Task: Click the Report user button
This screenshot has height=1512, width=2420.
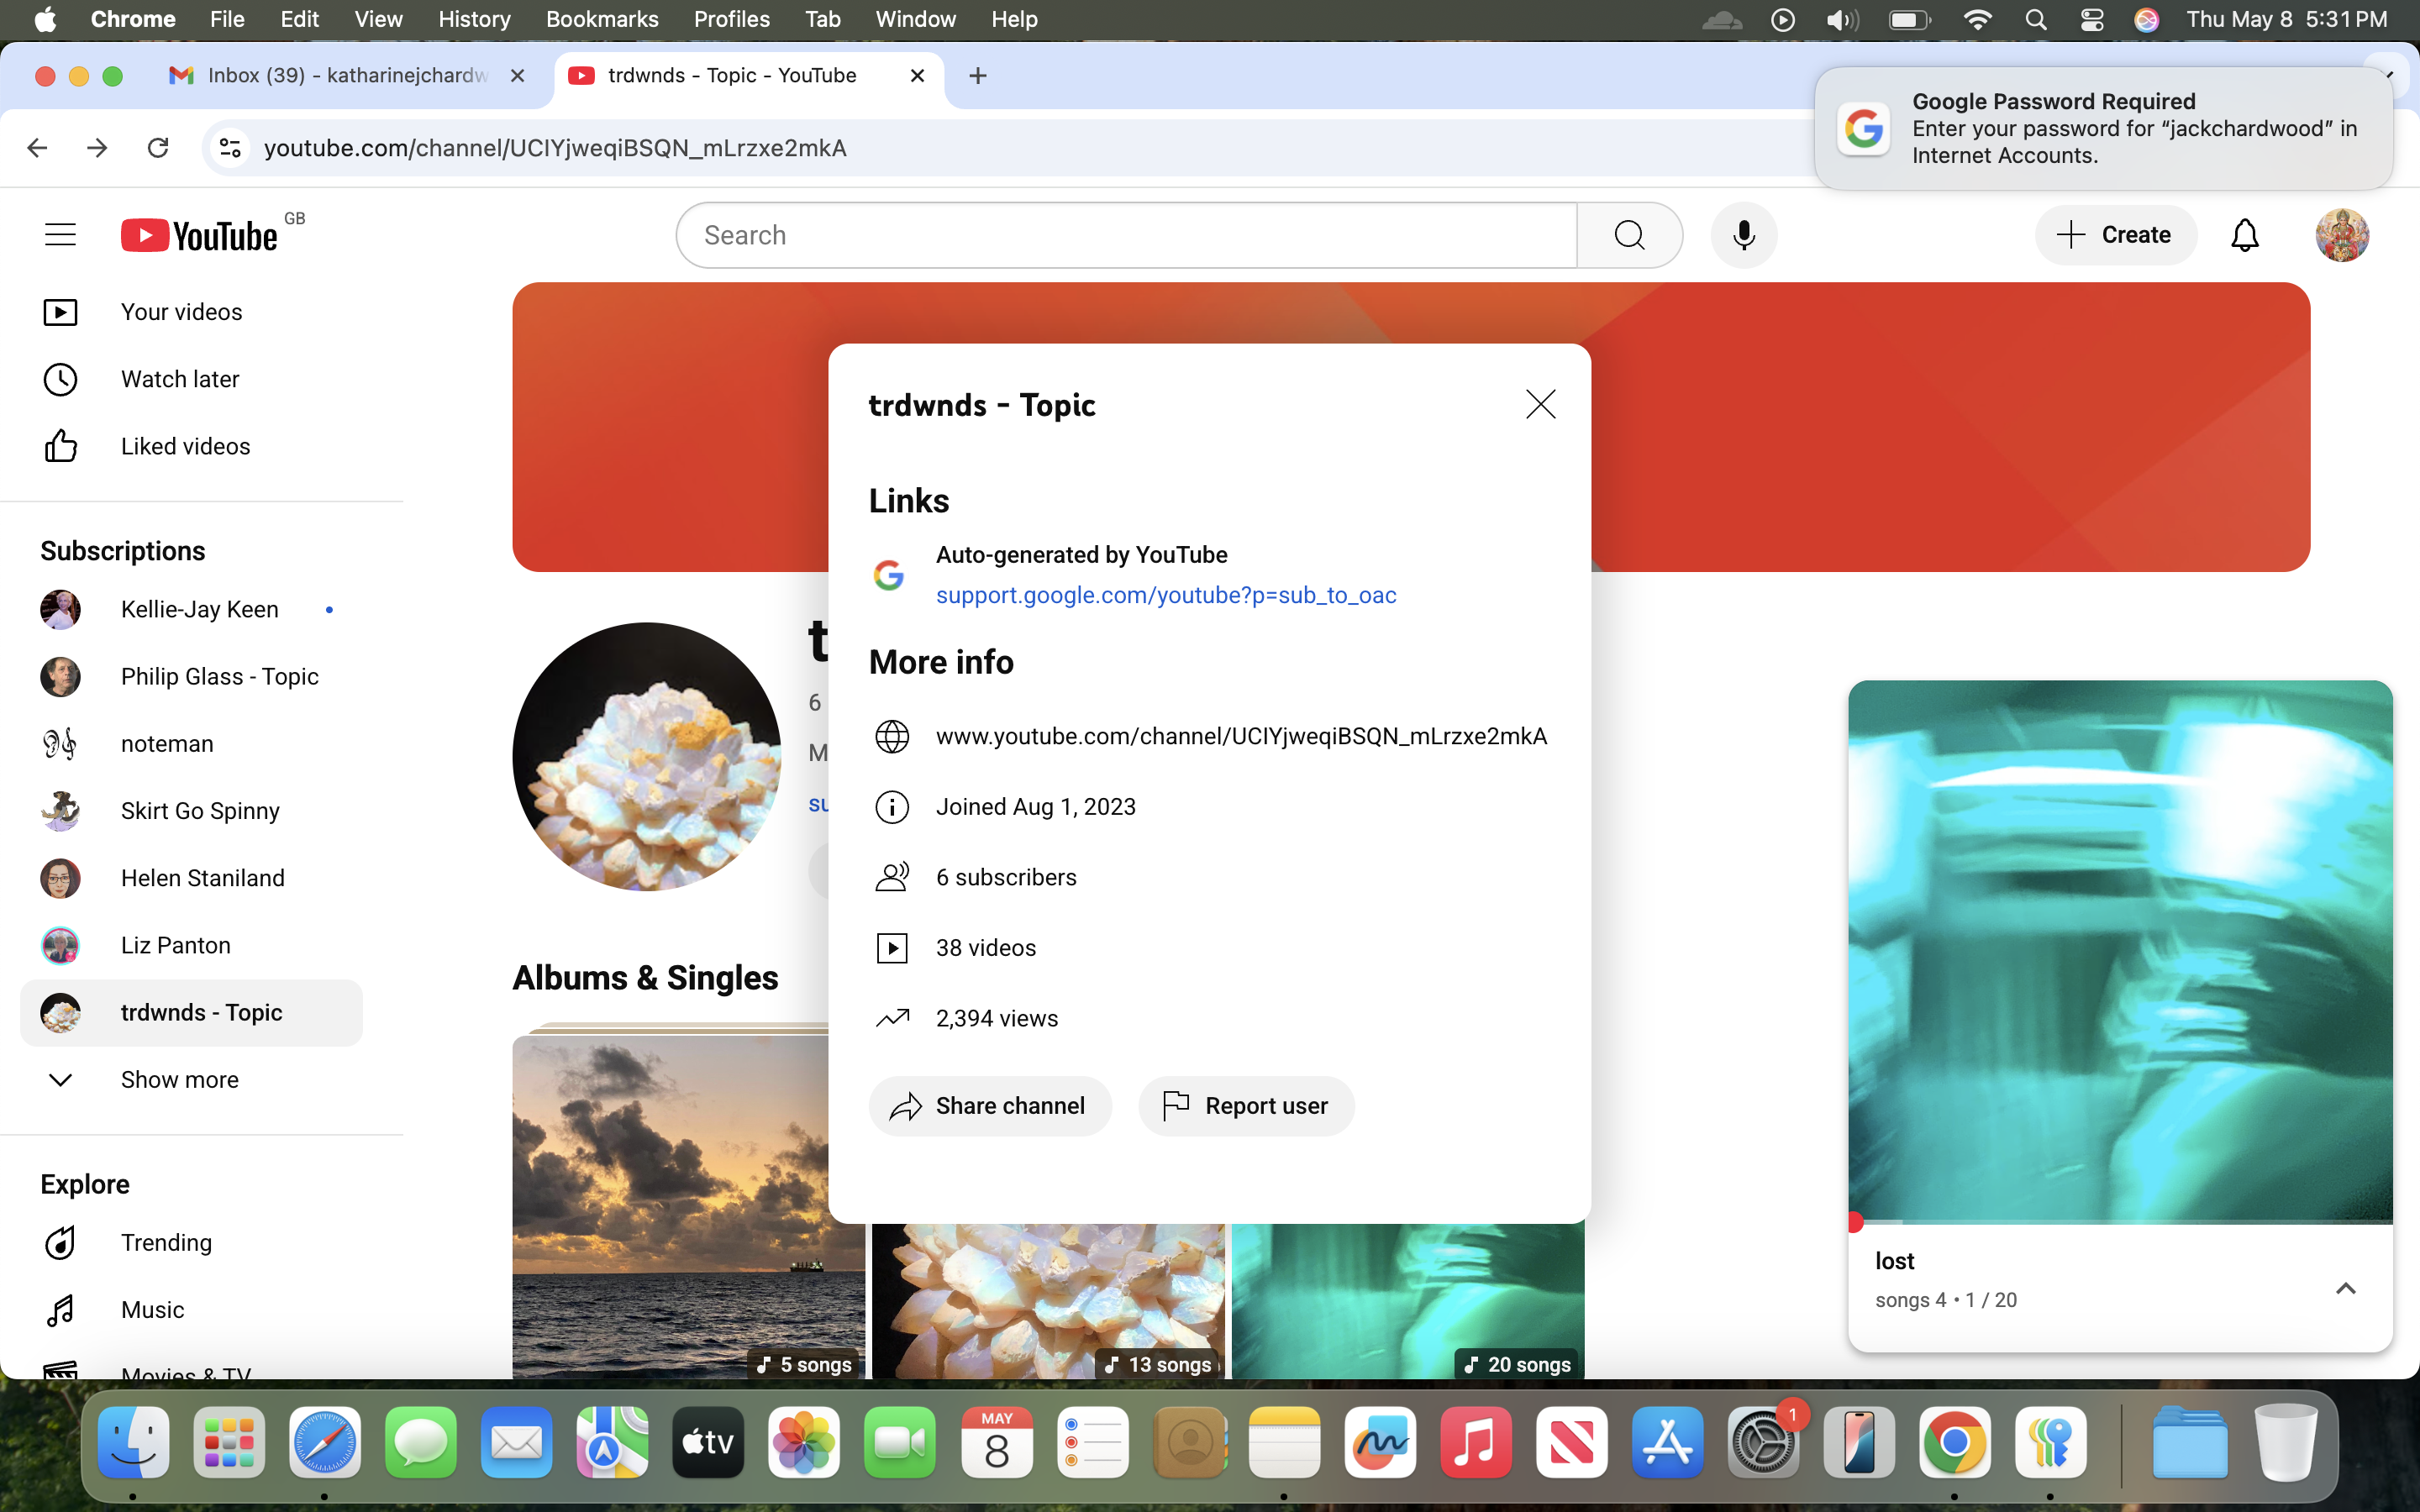Action: [x=1246, y=1105]
